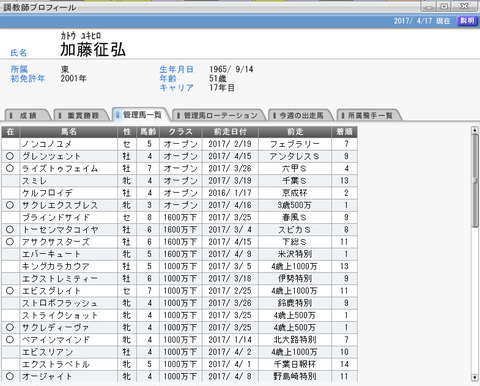Click previous race 千葉日報杯 cell
Viewport: 480px width, 386px height.
pyautogui.click(x=295, y=364)
